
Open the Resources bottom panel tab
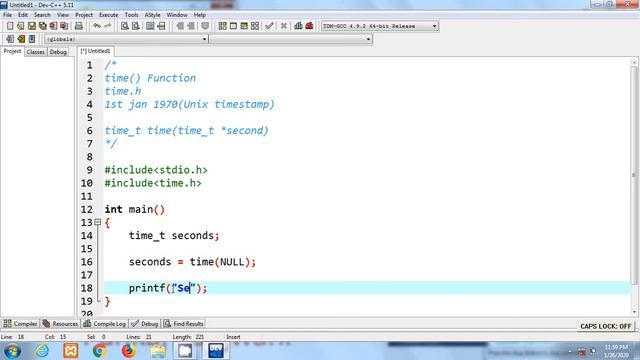pos(60,324)
